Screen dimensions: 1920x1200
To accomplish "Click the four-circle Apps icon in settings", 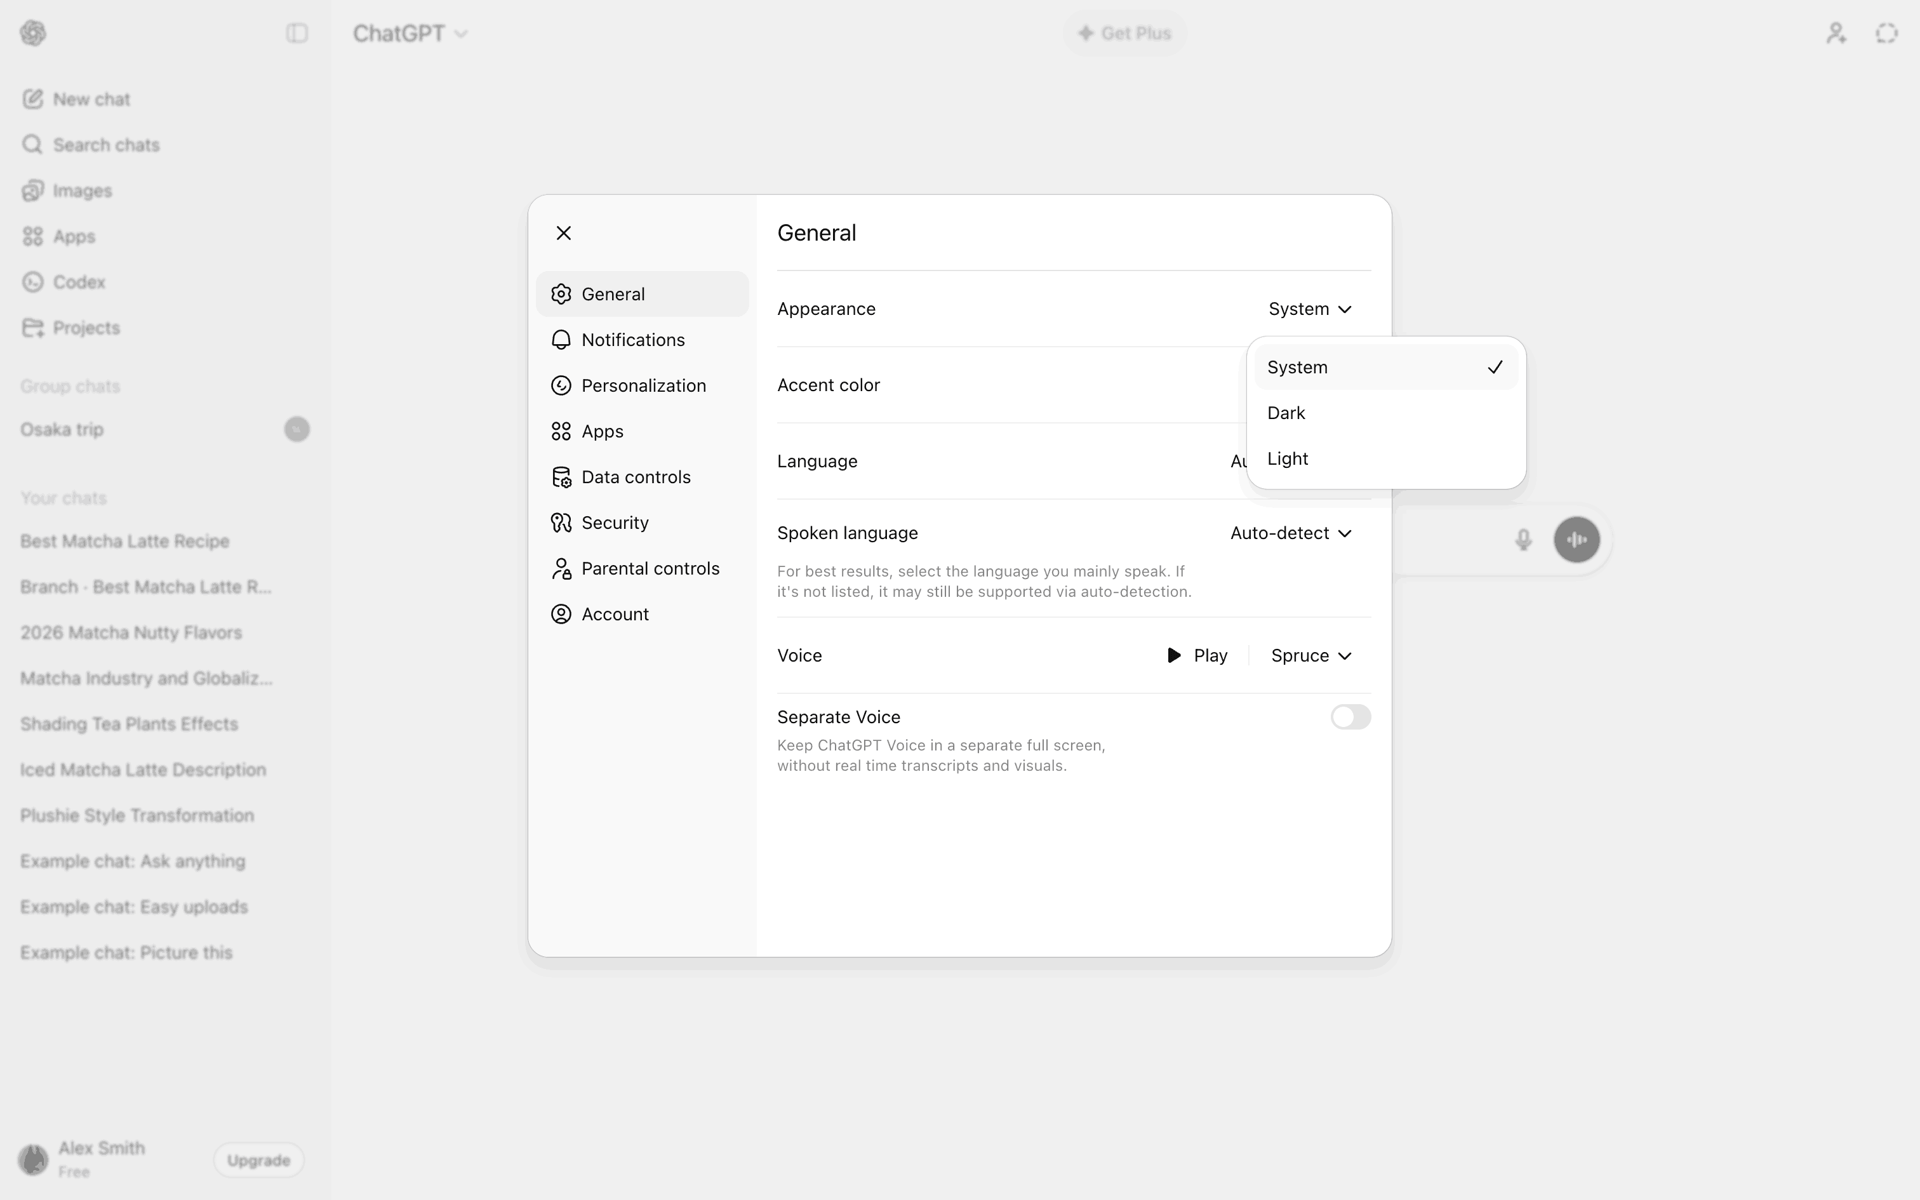I will click(561, 431).
